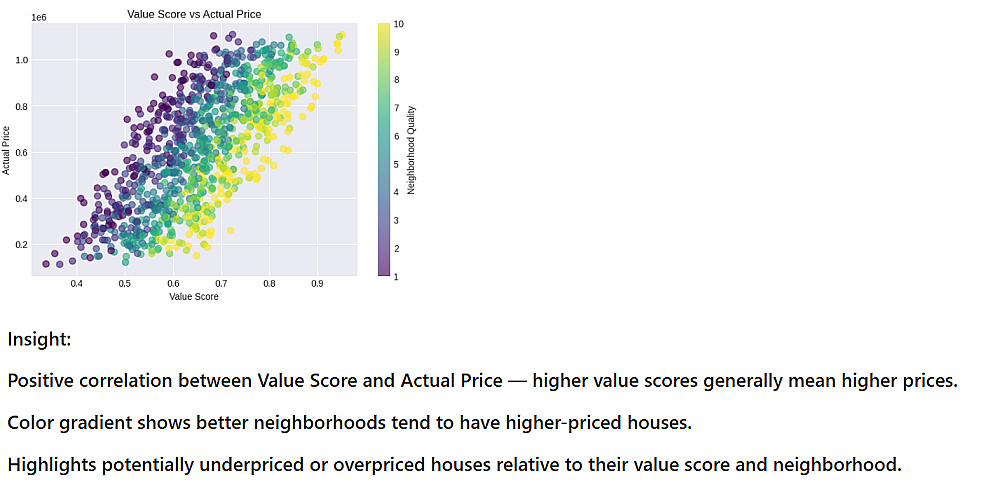Click the sentence starting 'Highlights potentially underpriced'

click(454, 464)
